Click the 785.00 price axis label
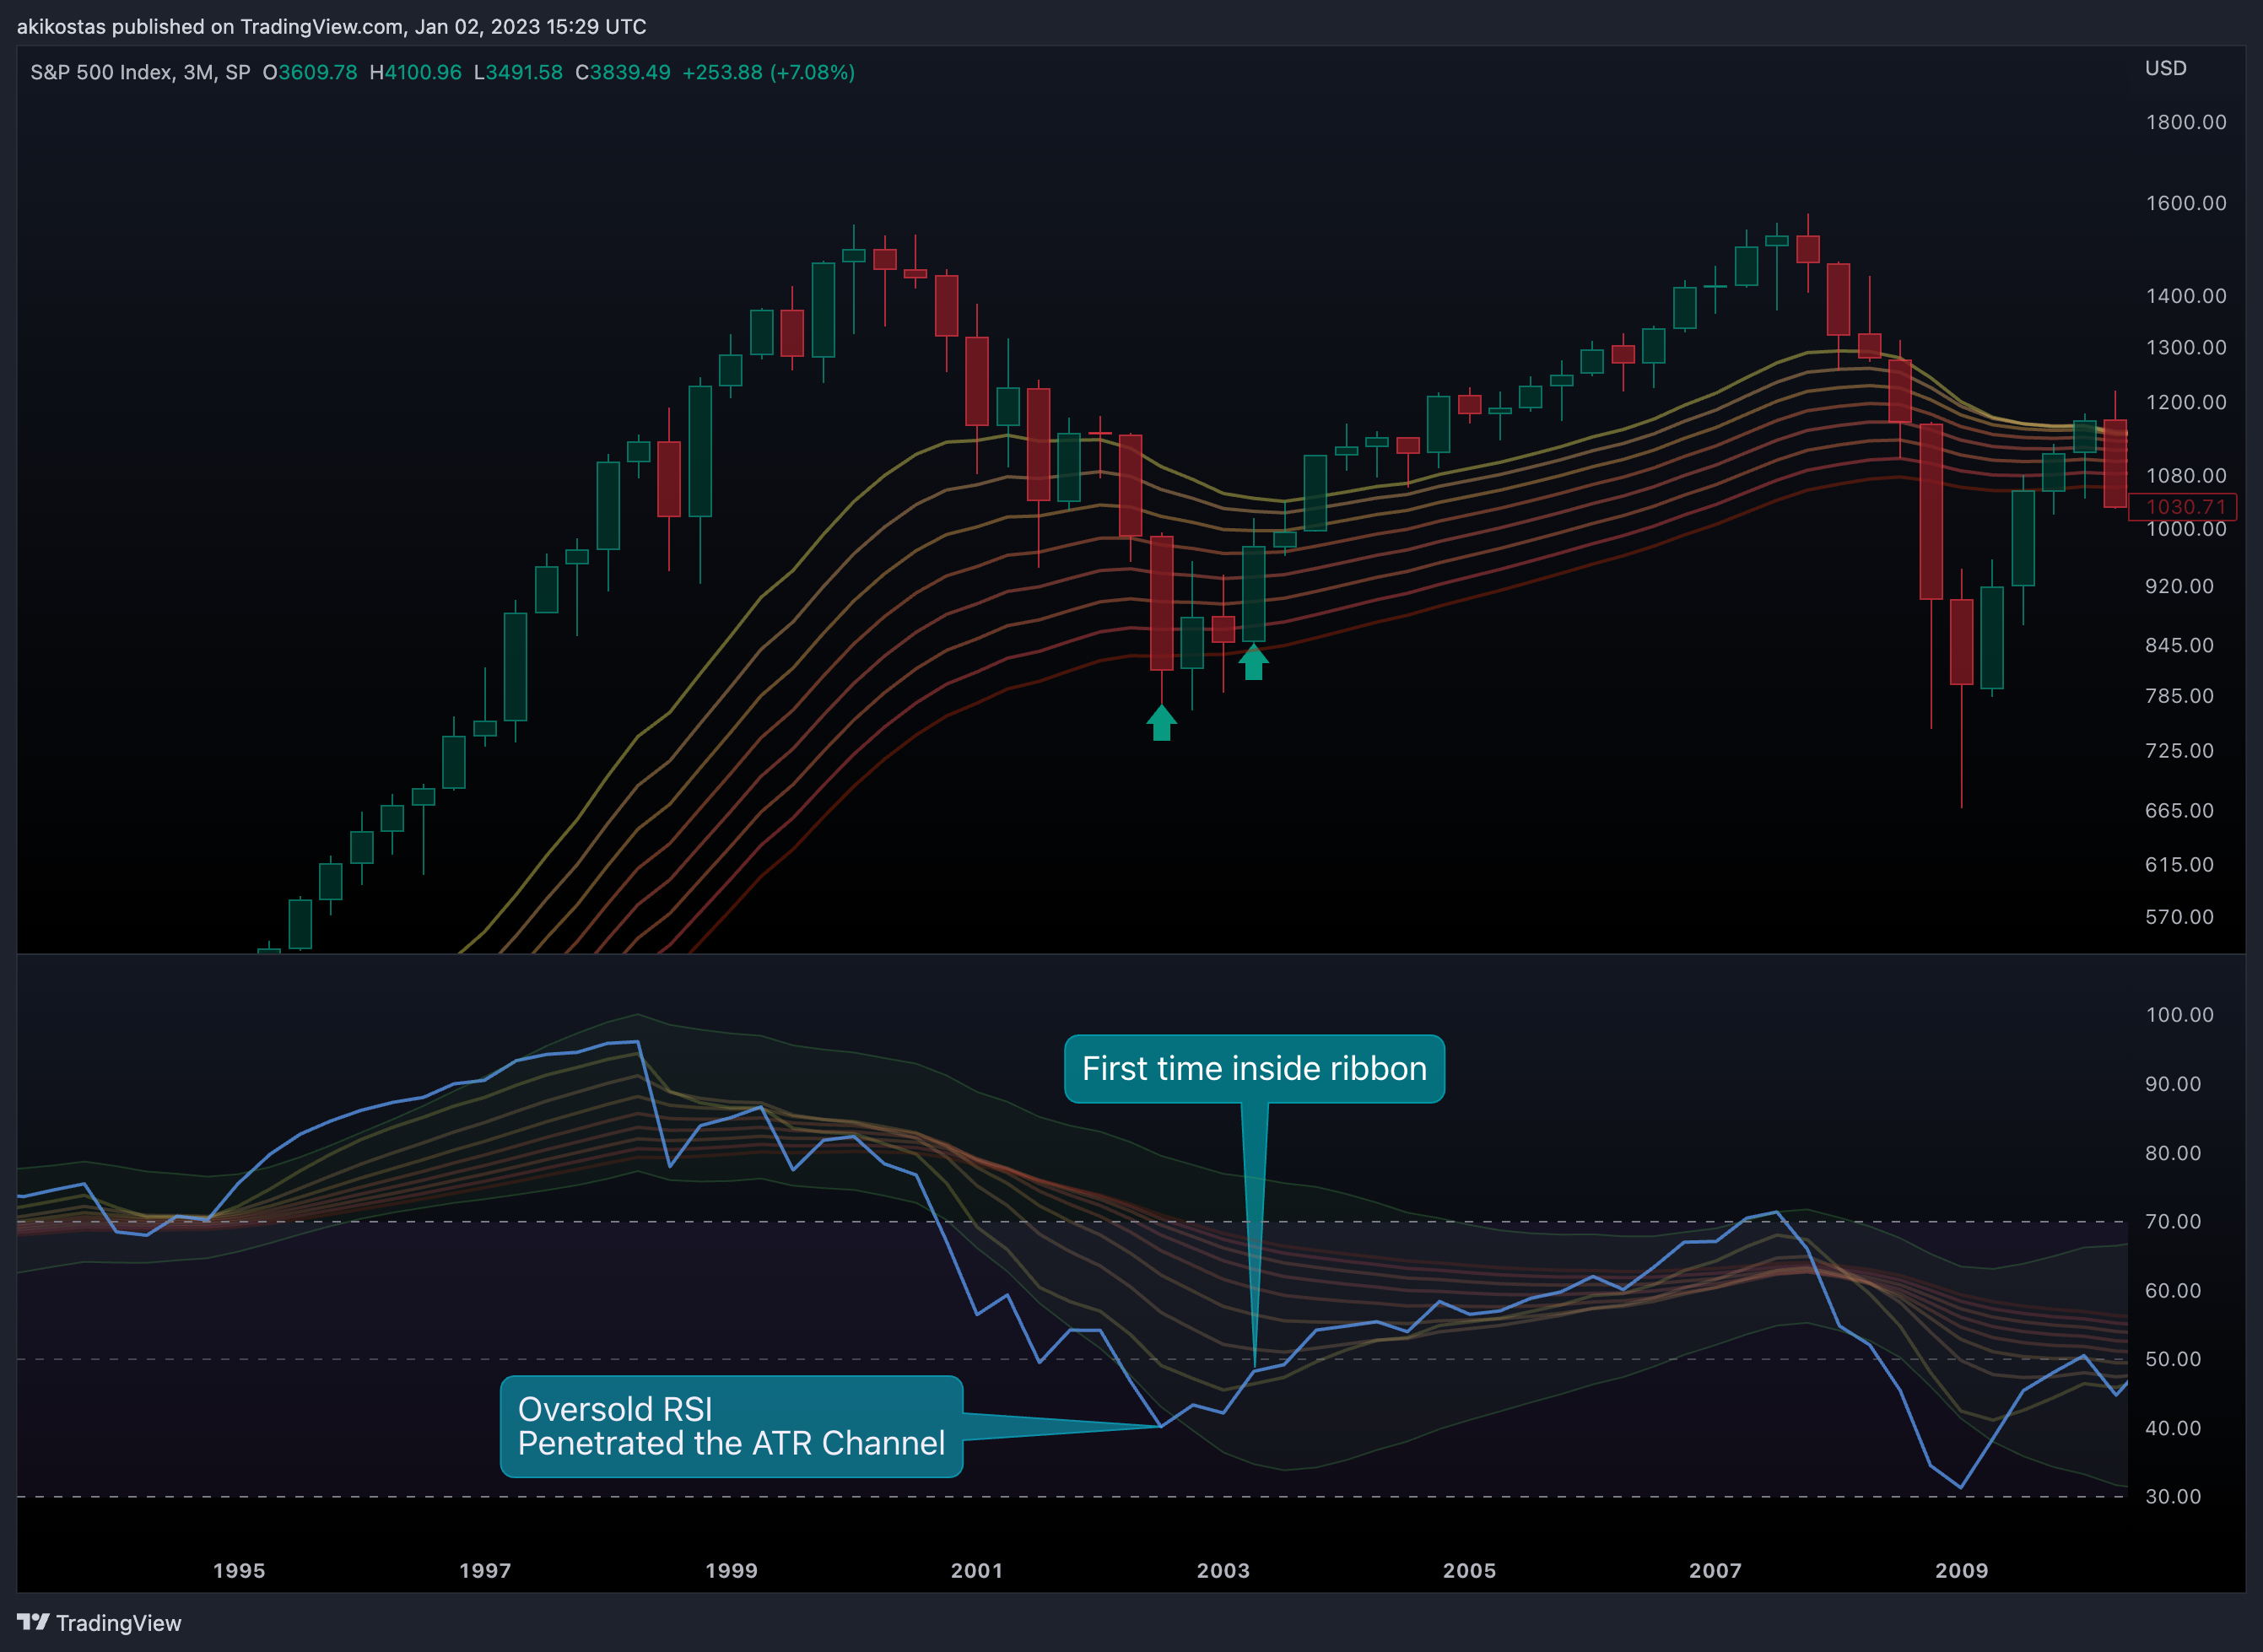 [2179, 696]
